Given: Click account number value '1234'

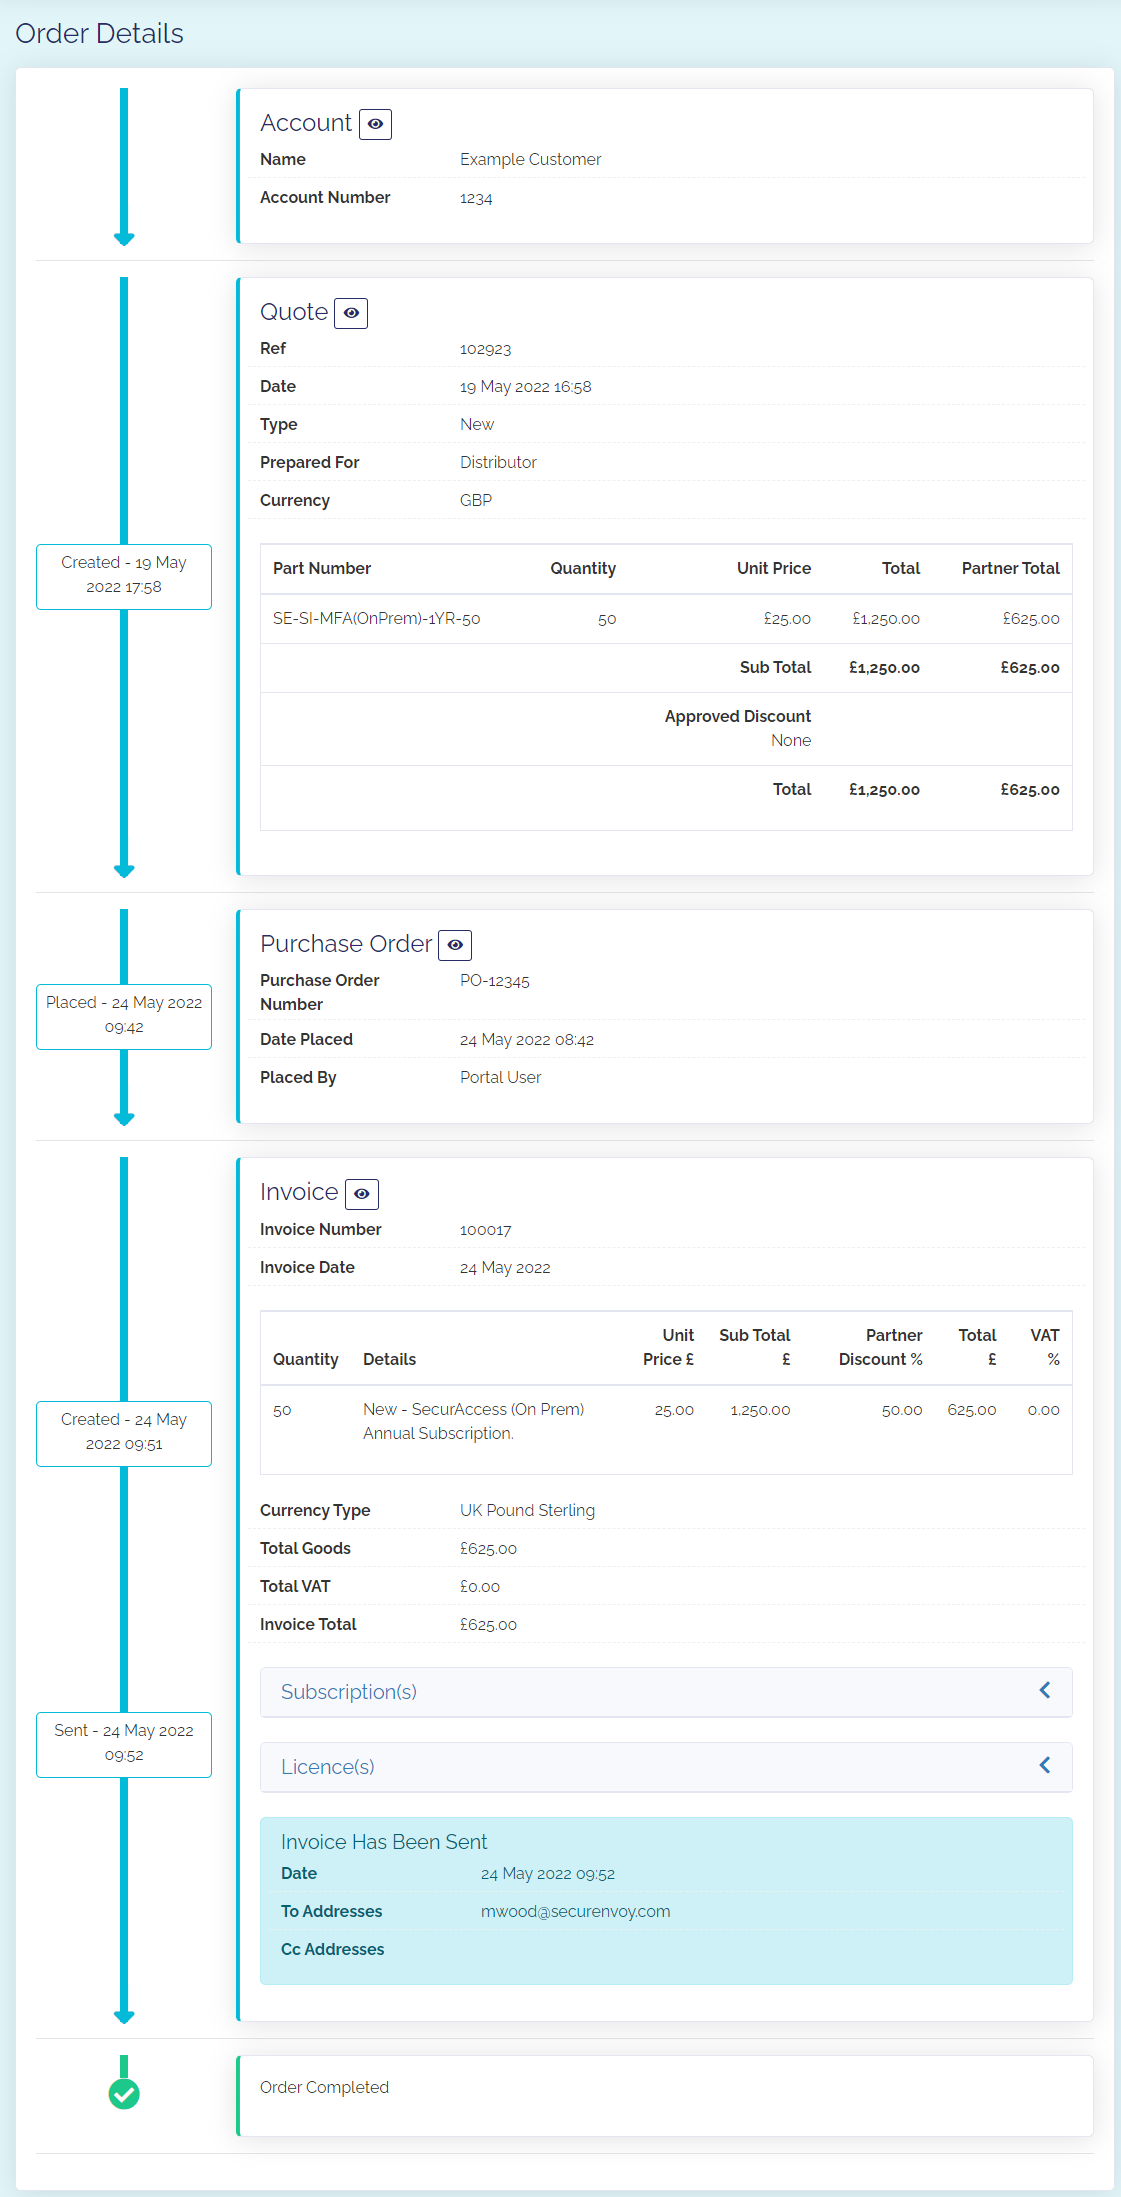Looking at the screenshot, I should 476,198.
